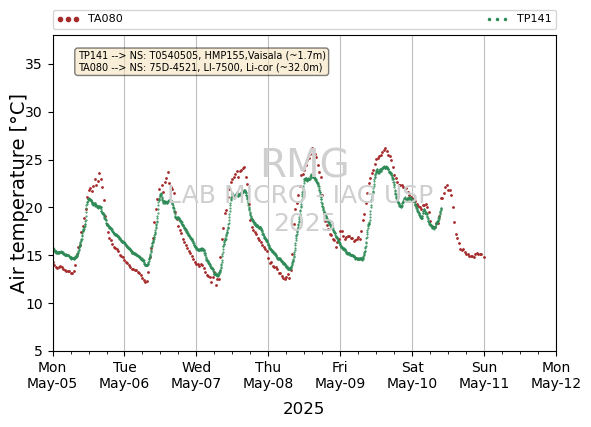Click the red TA080 legend marker dots
Screen dimensions: 591x427
tap(69, 19)
